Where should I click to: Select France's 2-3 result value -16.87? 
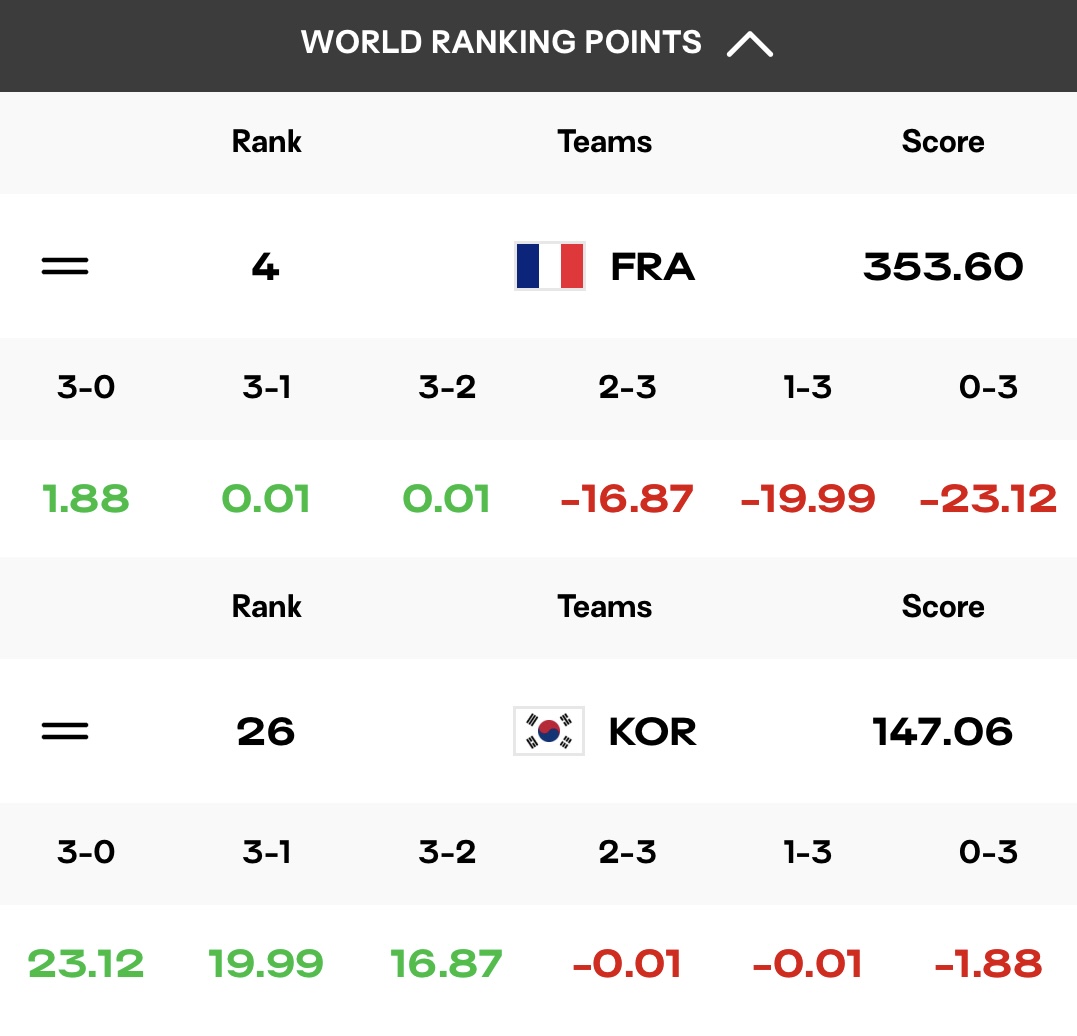[627, 499]
